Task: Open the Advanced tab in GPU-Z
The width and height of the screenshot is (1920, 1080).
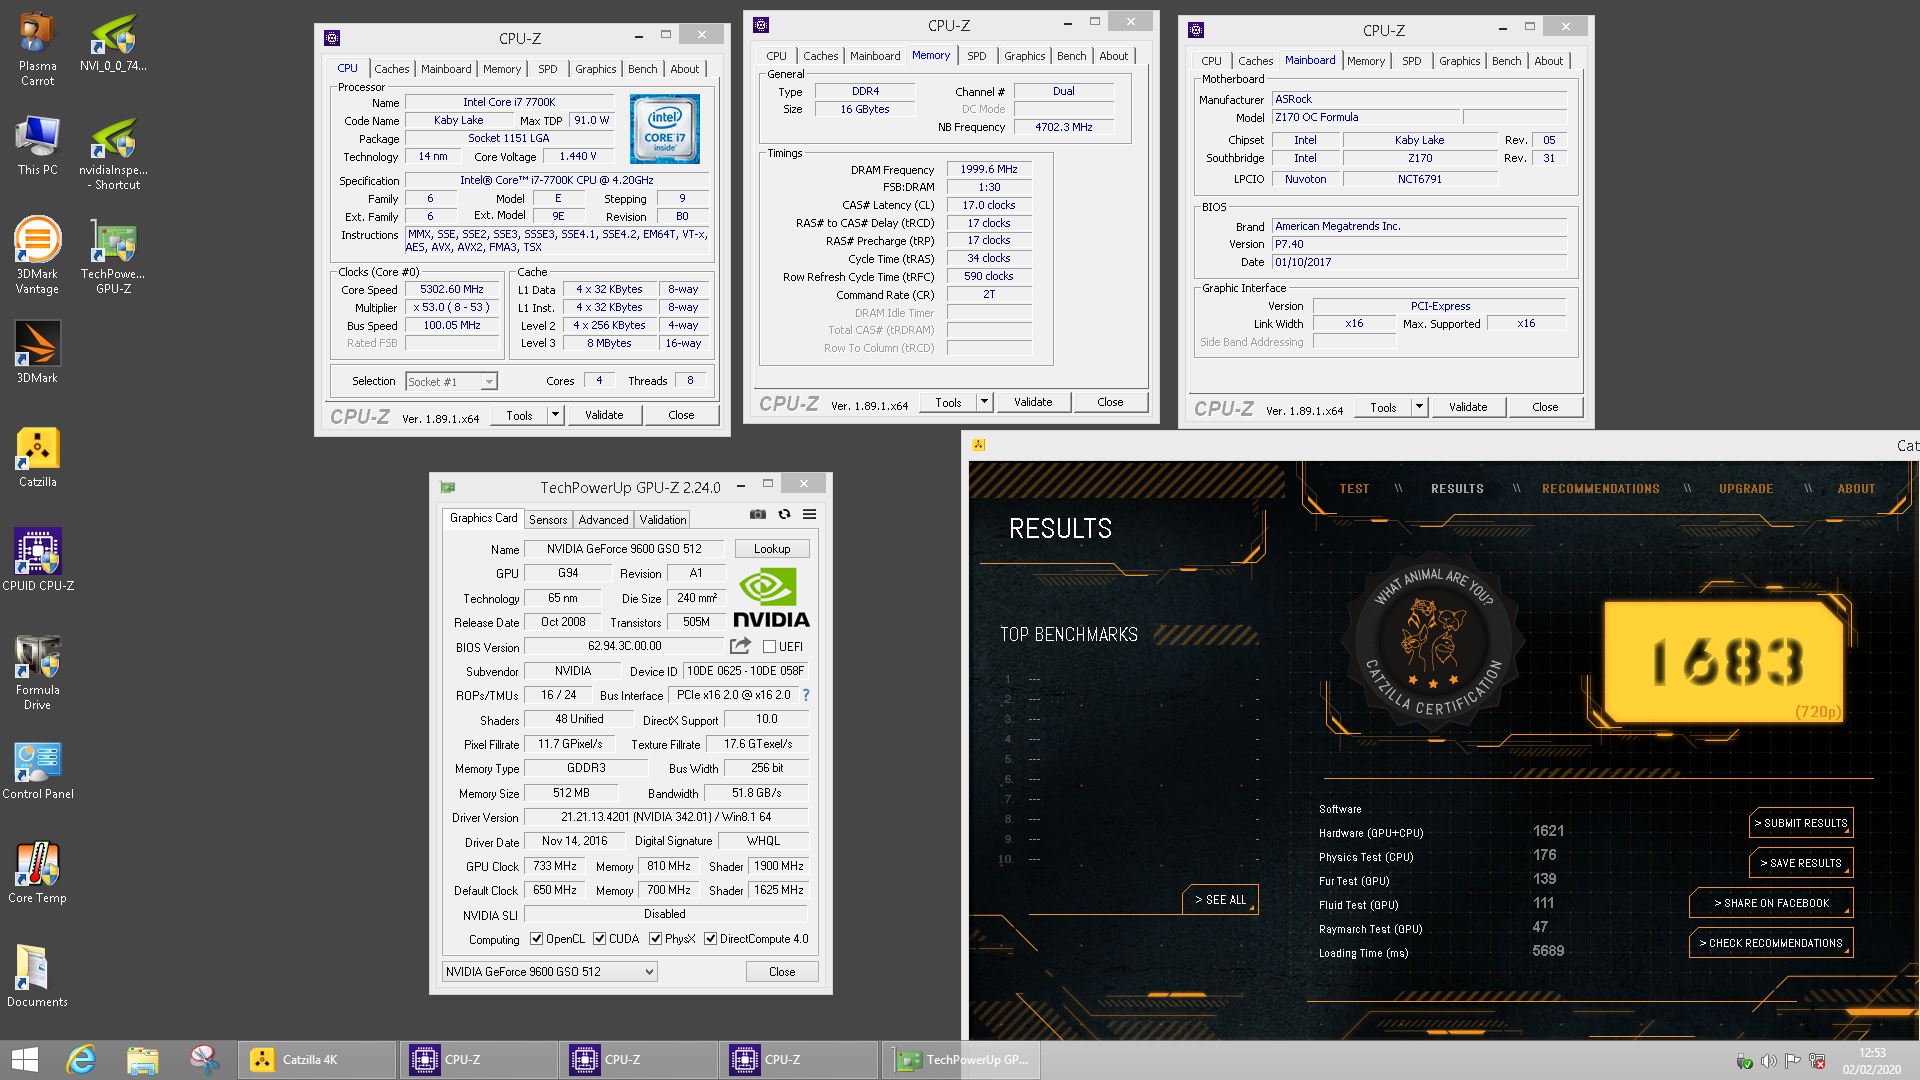Action: pyautogui.click(x=603, y=519)
